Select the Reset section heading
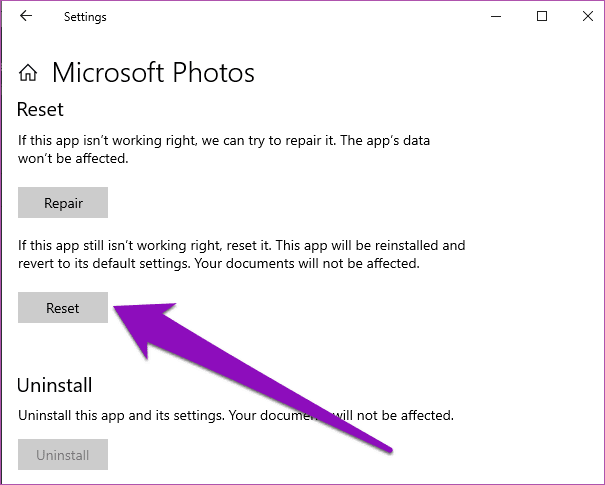Viewport: 605px width, 485px height. [40, 110]
